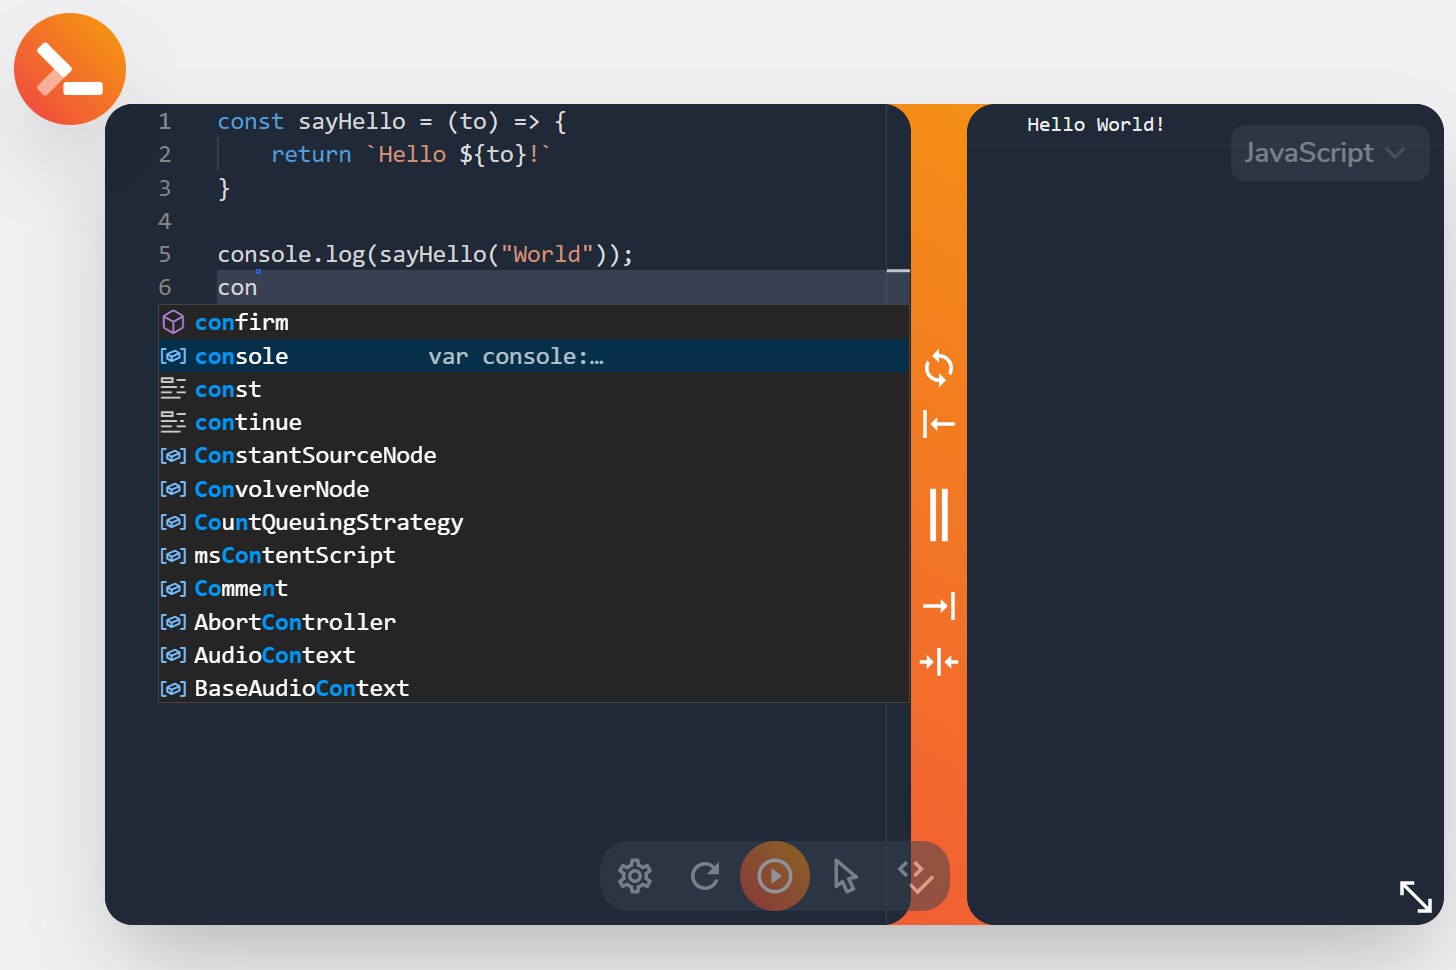The width and height of the screenshot is (1456, 970).
Task: Click the reload arrow icon in the toolbar
Action: tap(705, 876)
